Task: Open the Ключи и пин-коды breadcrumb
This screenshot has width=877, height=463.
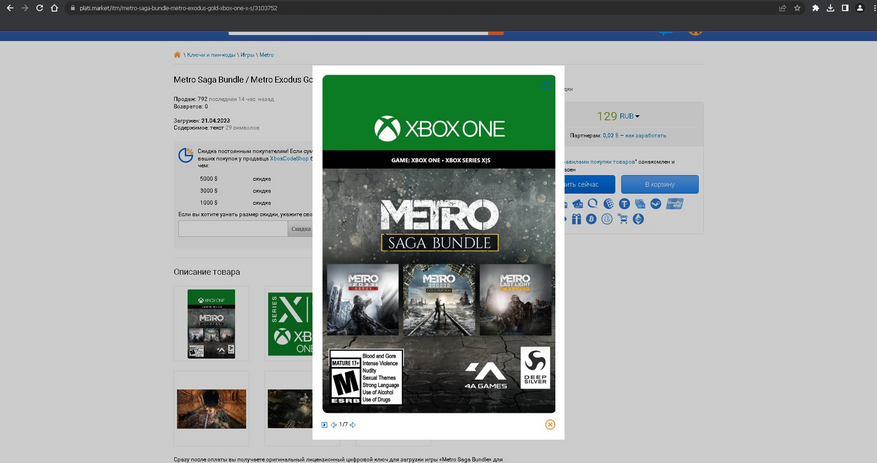Action: tap(211, 55)
